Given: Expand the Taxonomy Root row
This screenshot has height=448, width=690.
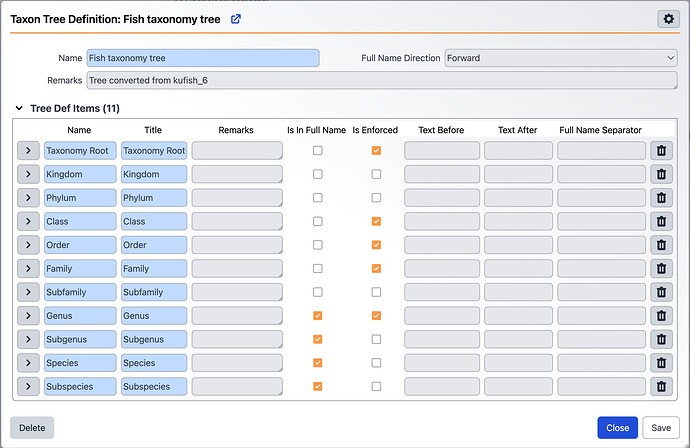Looking at the screenshot, I should (x=28, y=151).
